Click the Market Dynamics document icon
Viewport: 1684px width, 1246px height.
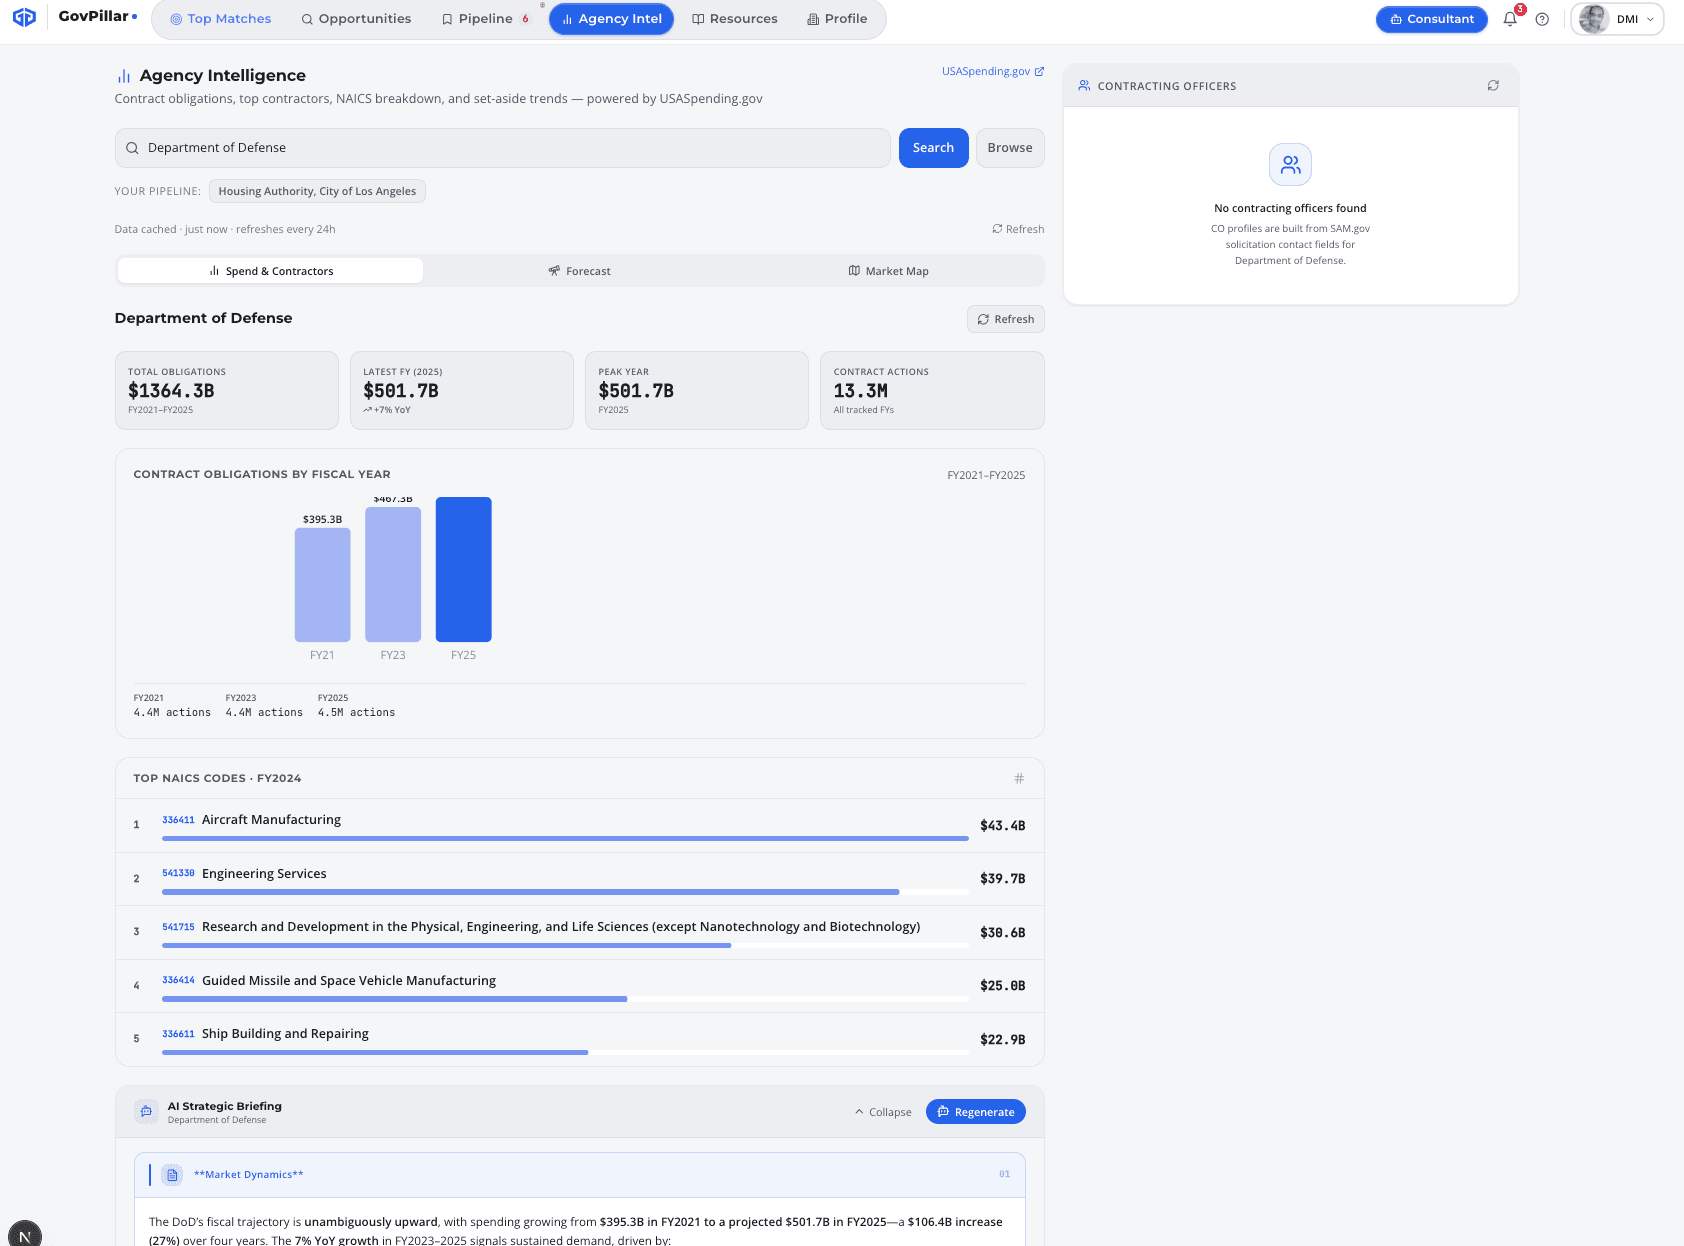(172, 1175)
